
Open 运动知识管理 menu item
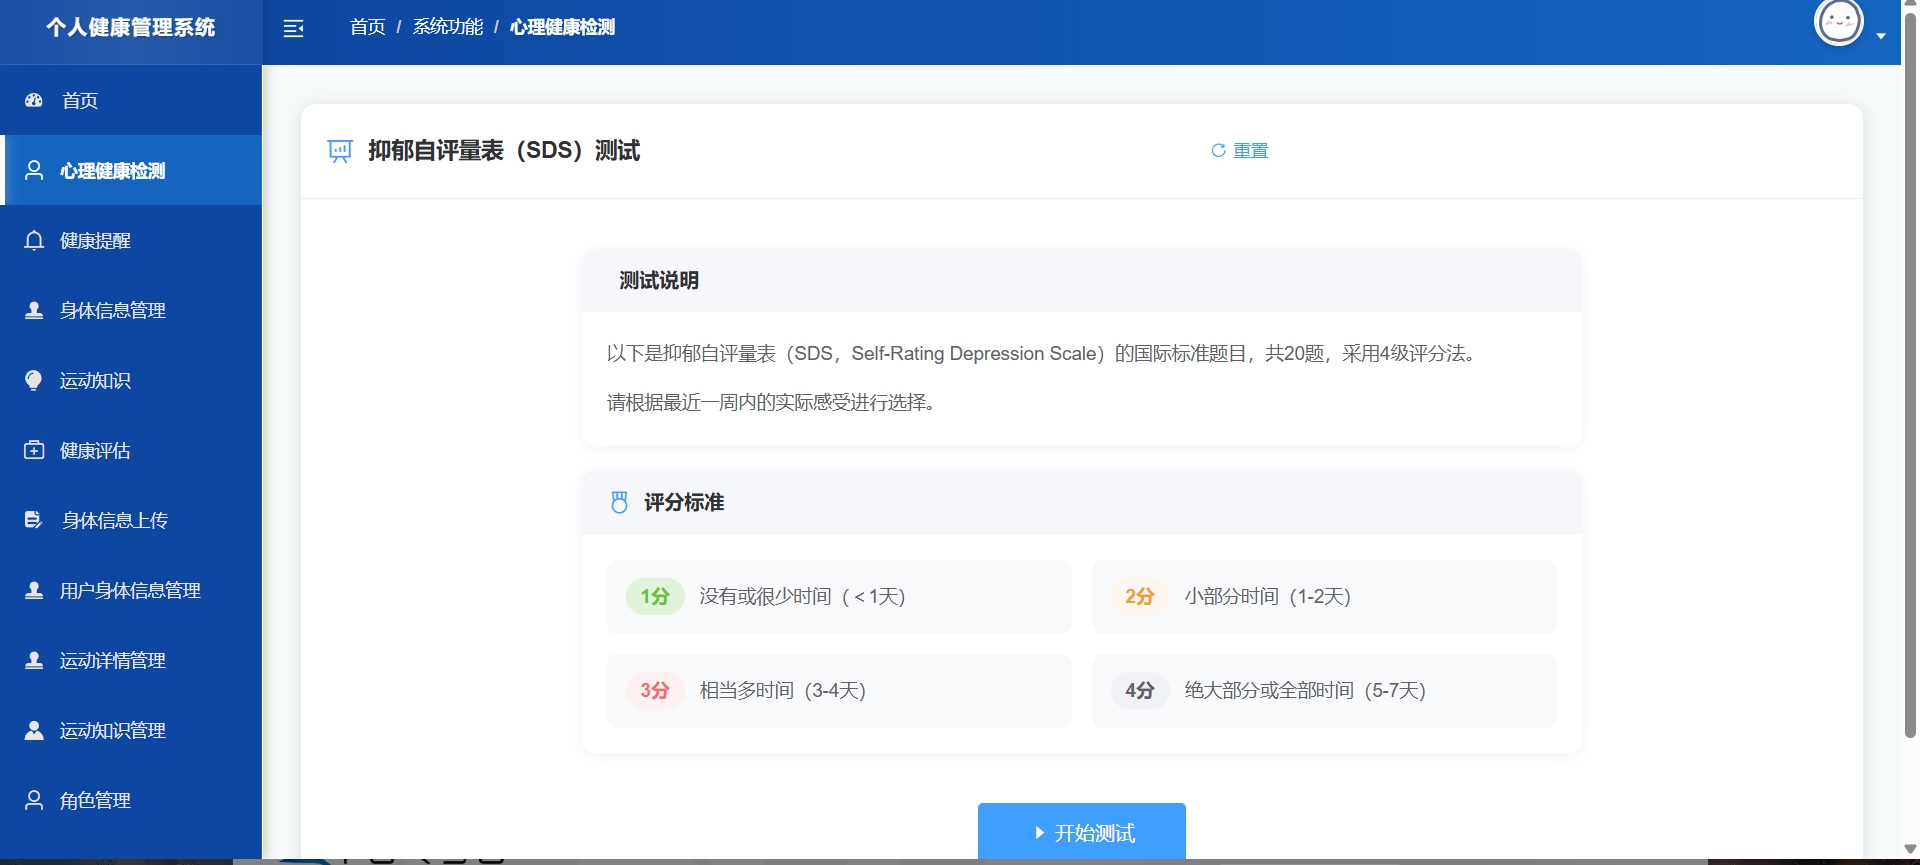pos(131,730)
